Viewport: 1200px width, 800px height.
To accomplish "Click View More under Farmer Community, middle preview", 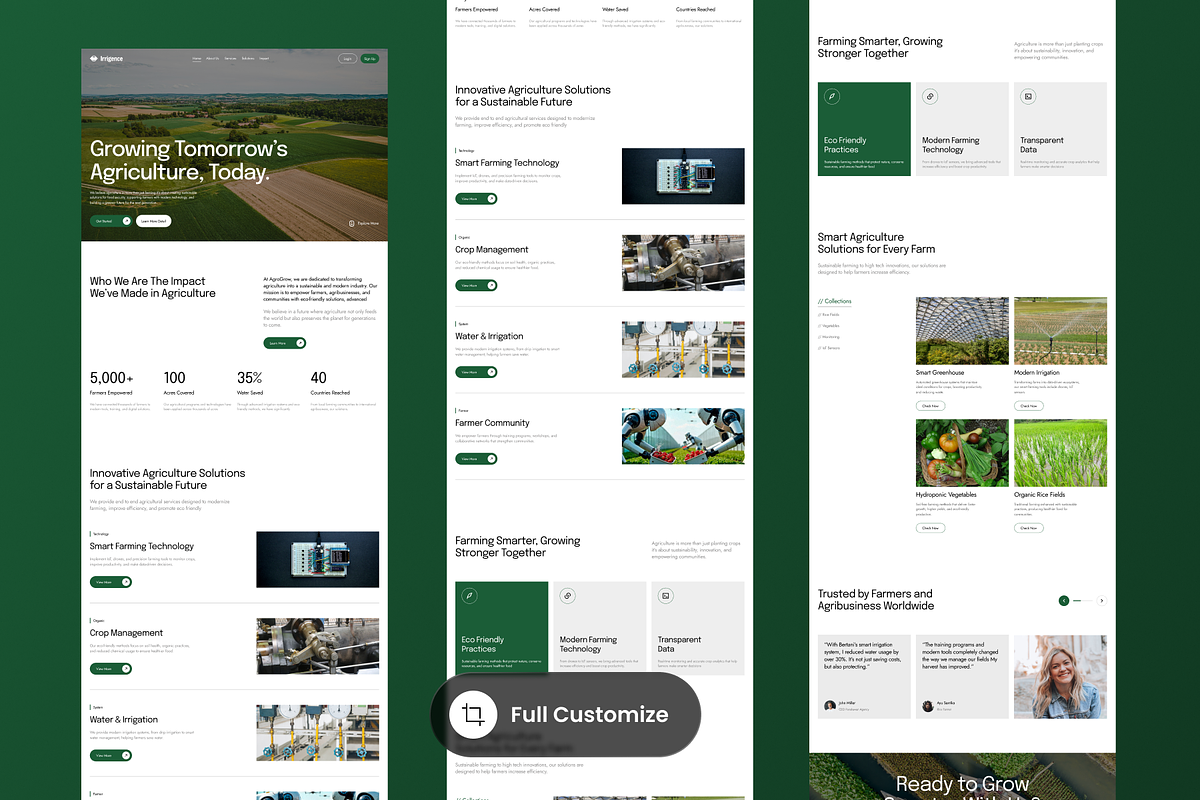I will [x=476, y=459].
